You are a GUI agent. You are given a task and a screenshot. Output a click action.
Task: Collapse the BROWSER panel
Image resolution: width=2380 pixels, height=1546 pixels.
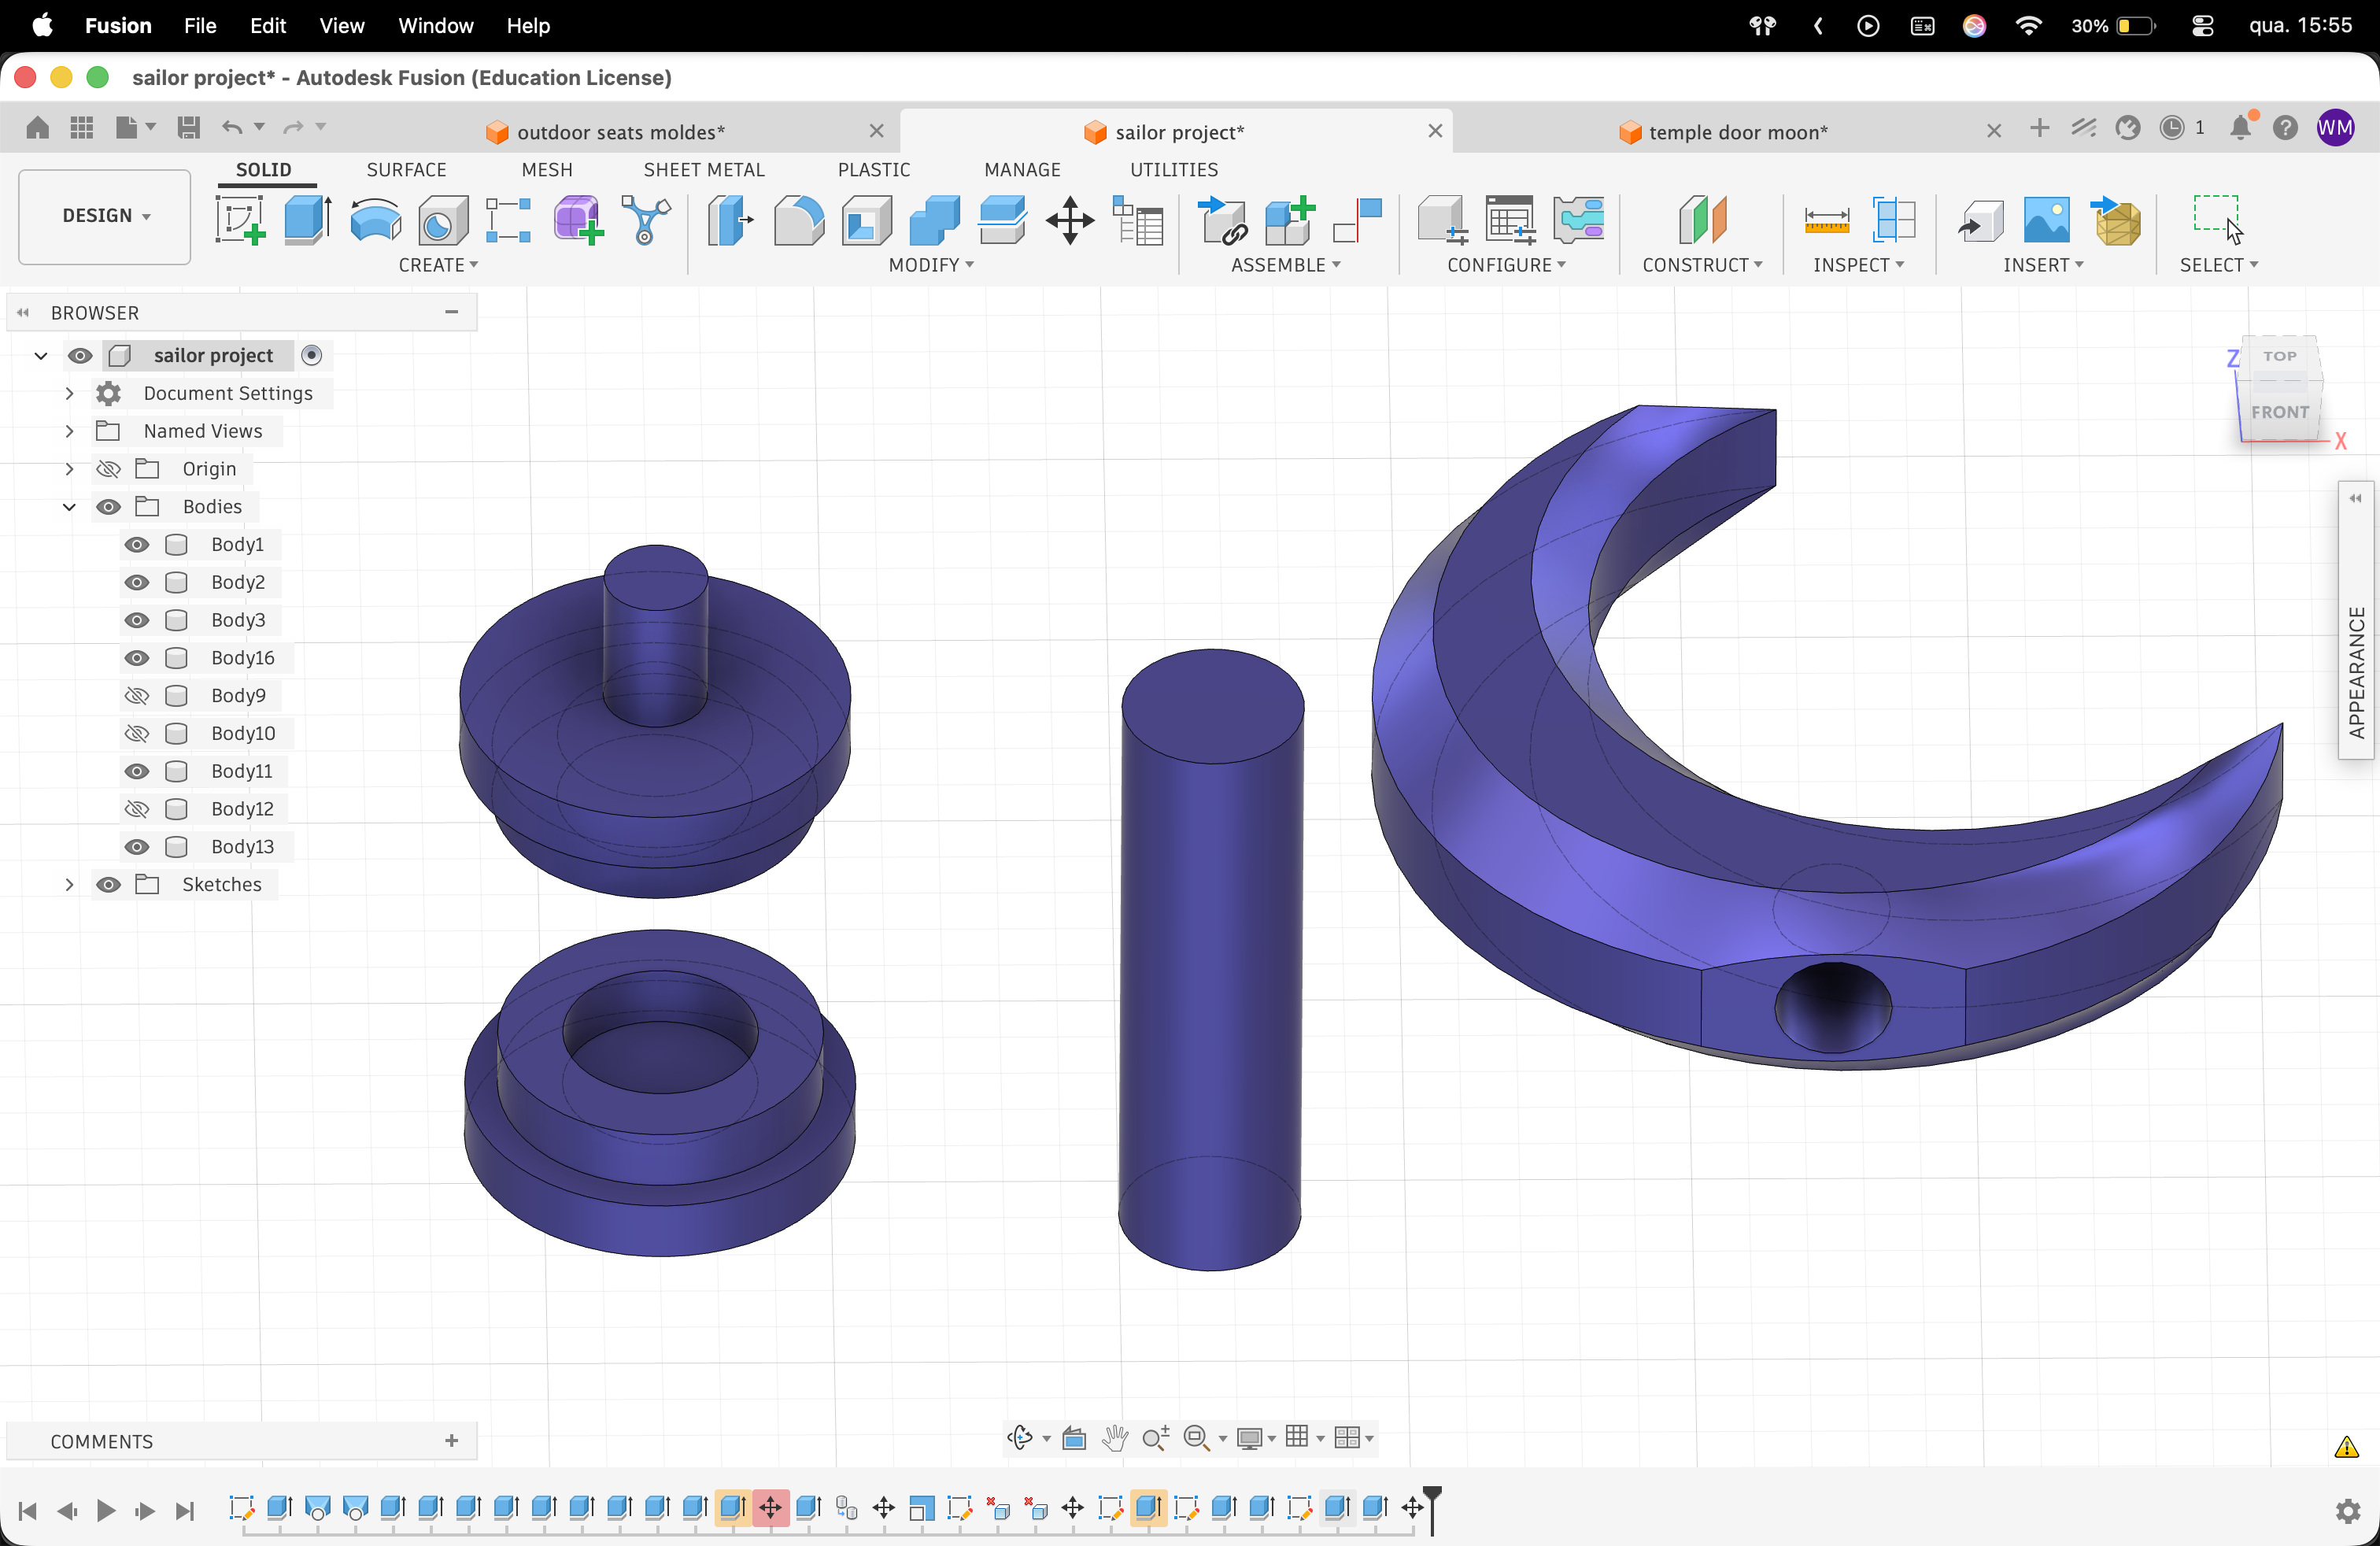coord(24,312)
